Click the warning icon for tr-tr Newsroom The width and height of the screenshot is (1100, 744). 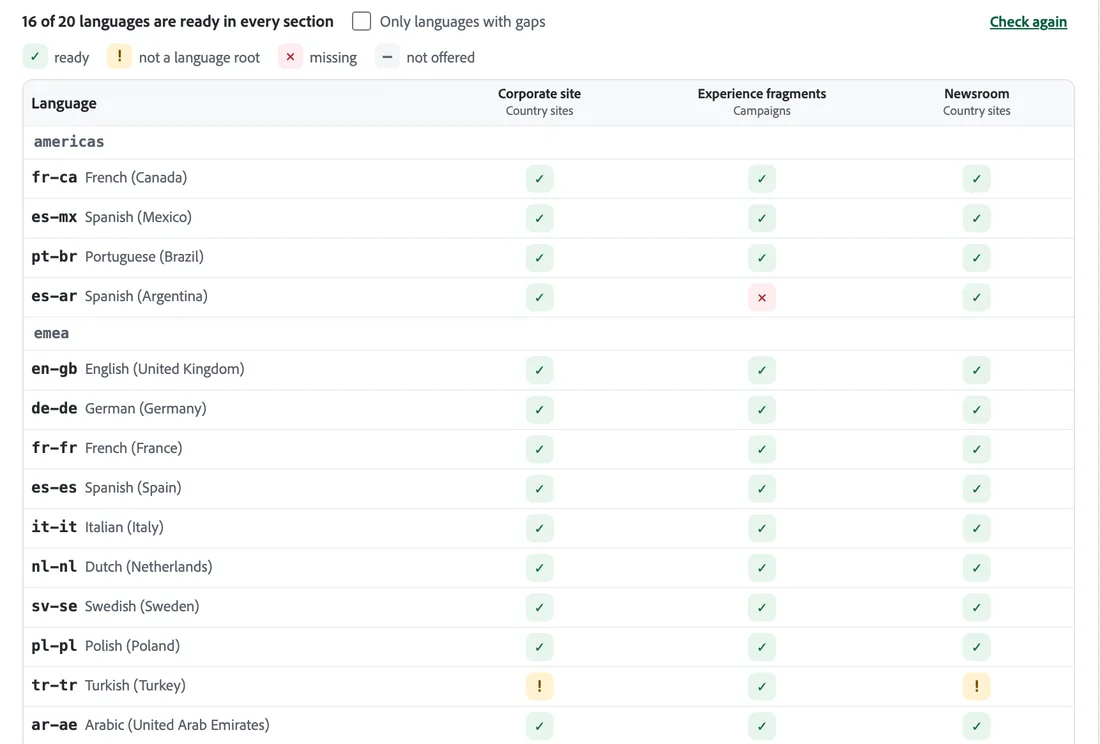coord(977,686)
